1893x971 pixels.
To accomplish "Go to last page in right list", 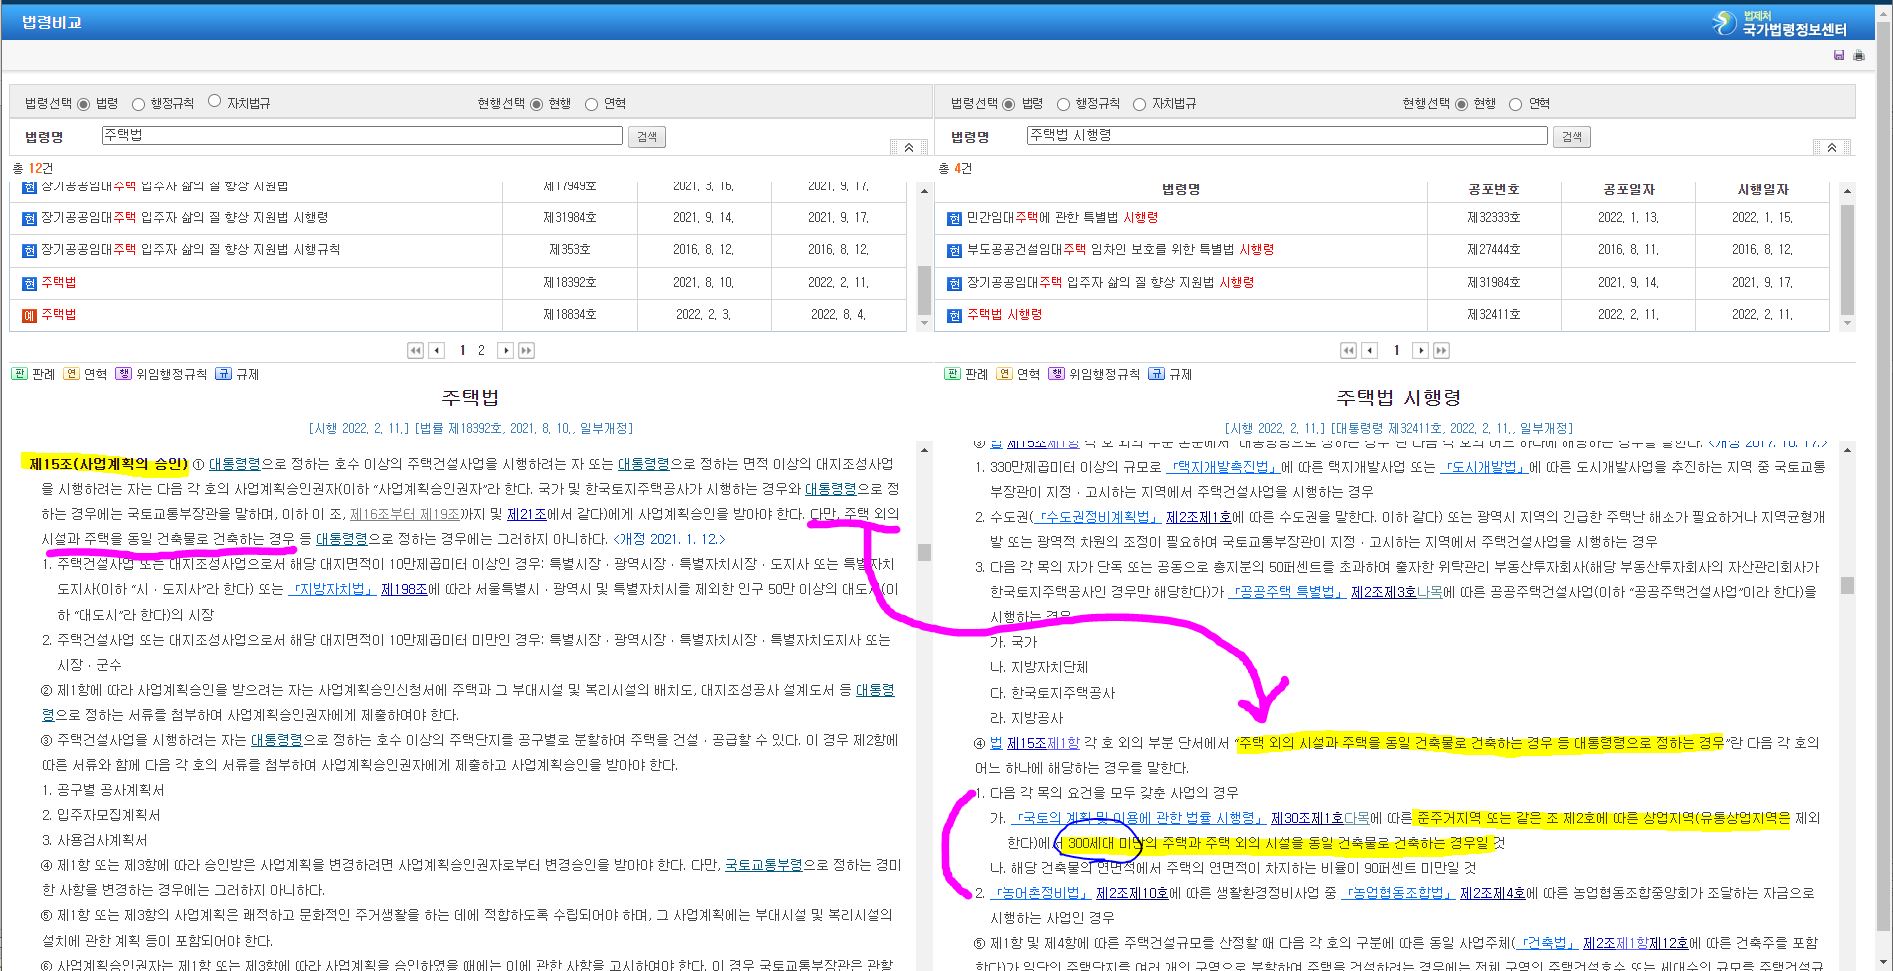I will 1441,350.
